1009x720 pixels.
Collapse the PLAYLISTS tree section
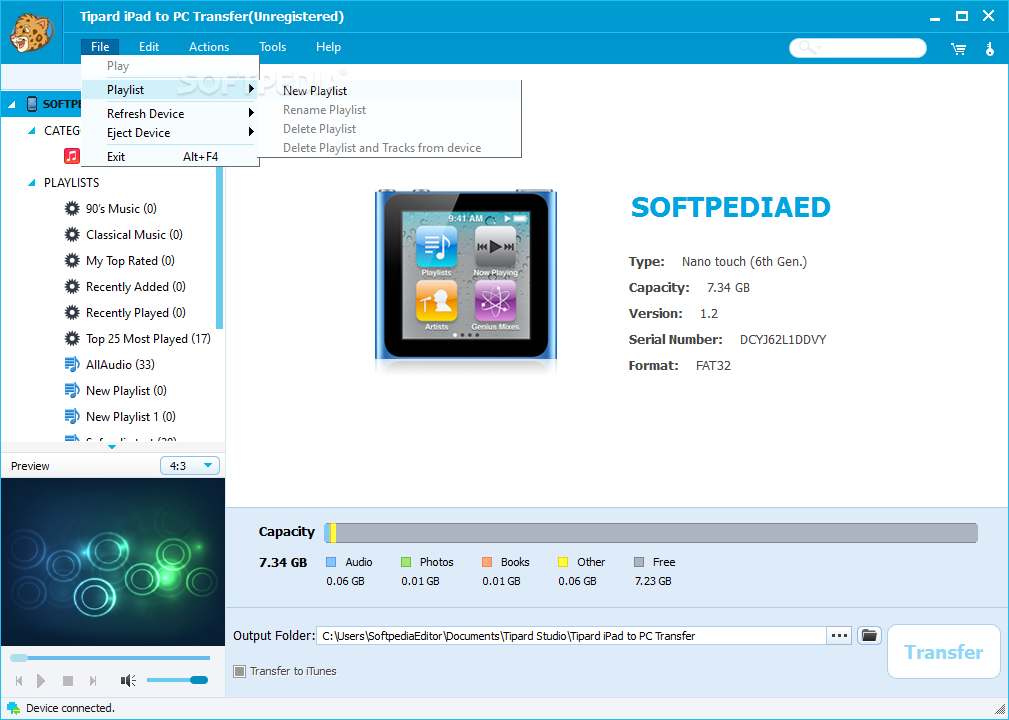[x=32, y=183]
